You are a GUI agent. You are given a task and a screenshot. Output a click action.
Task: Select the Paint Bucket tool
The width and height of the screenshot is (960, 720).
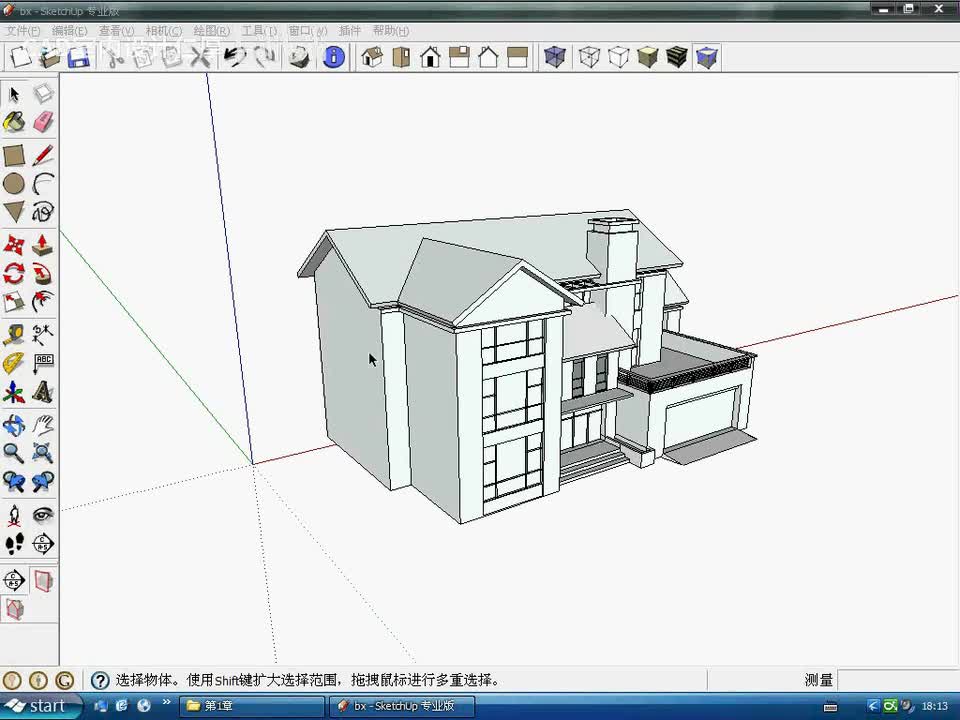click(x=14, y=123)
